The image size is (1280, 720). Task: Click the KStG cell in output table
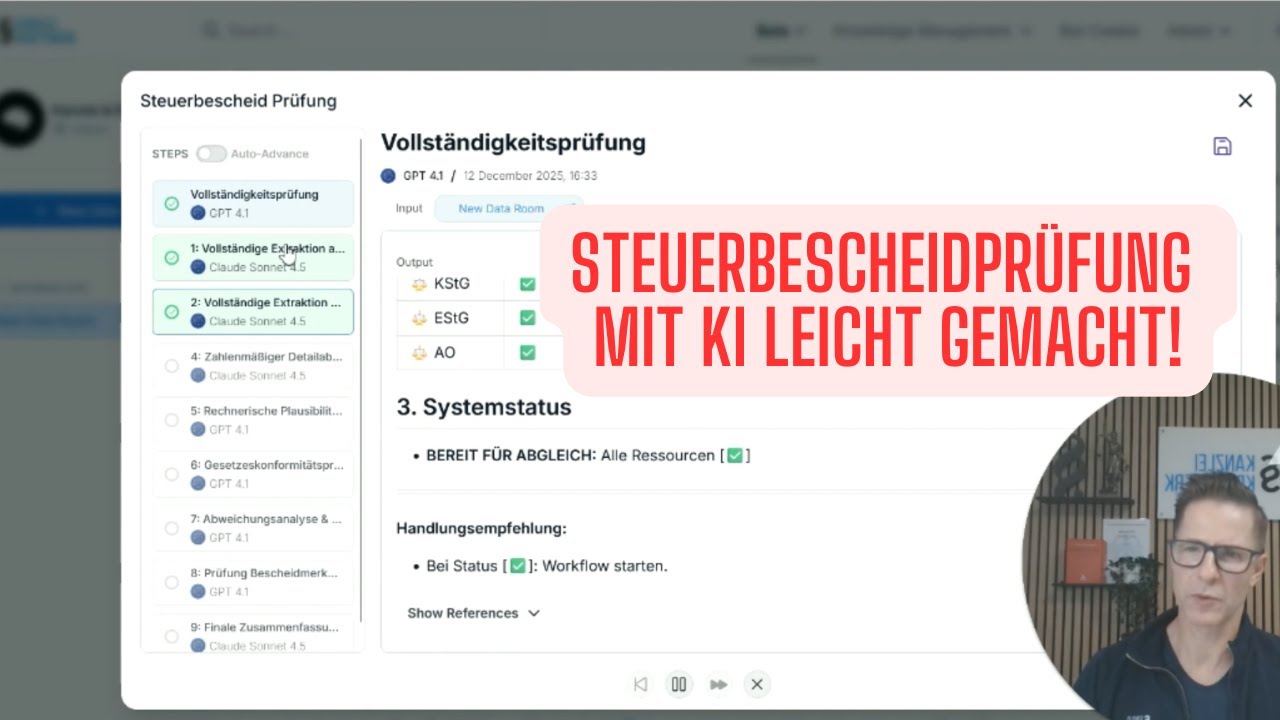pos(452,284)
